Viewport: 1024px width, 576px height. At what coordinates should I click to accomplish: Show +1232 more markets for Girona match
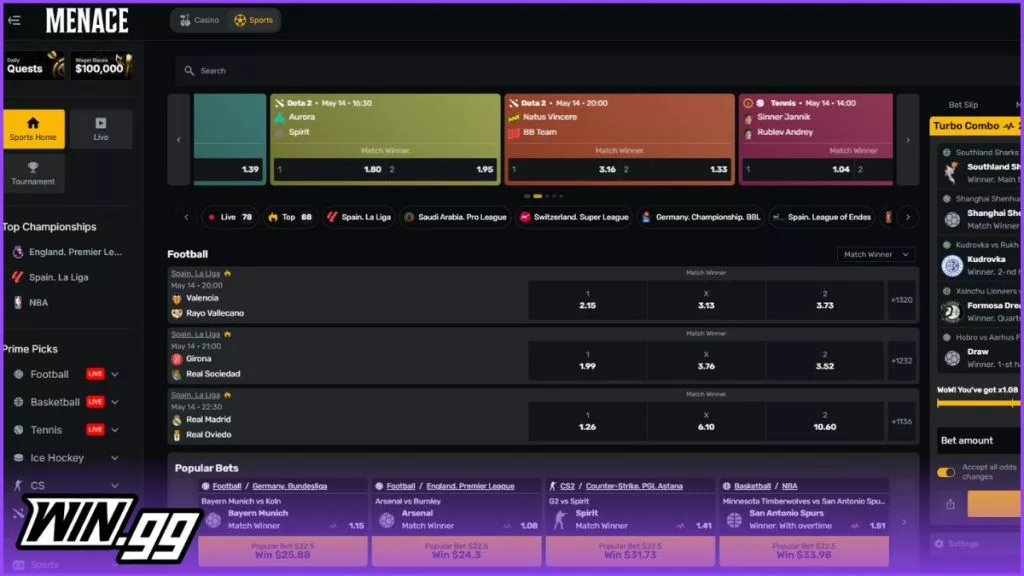tap(902, 361)
